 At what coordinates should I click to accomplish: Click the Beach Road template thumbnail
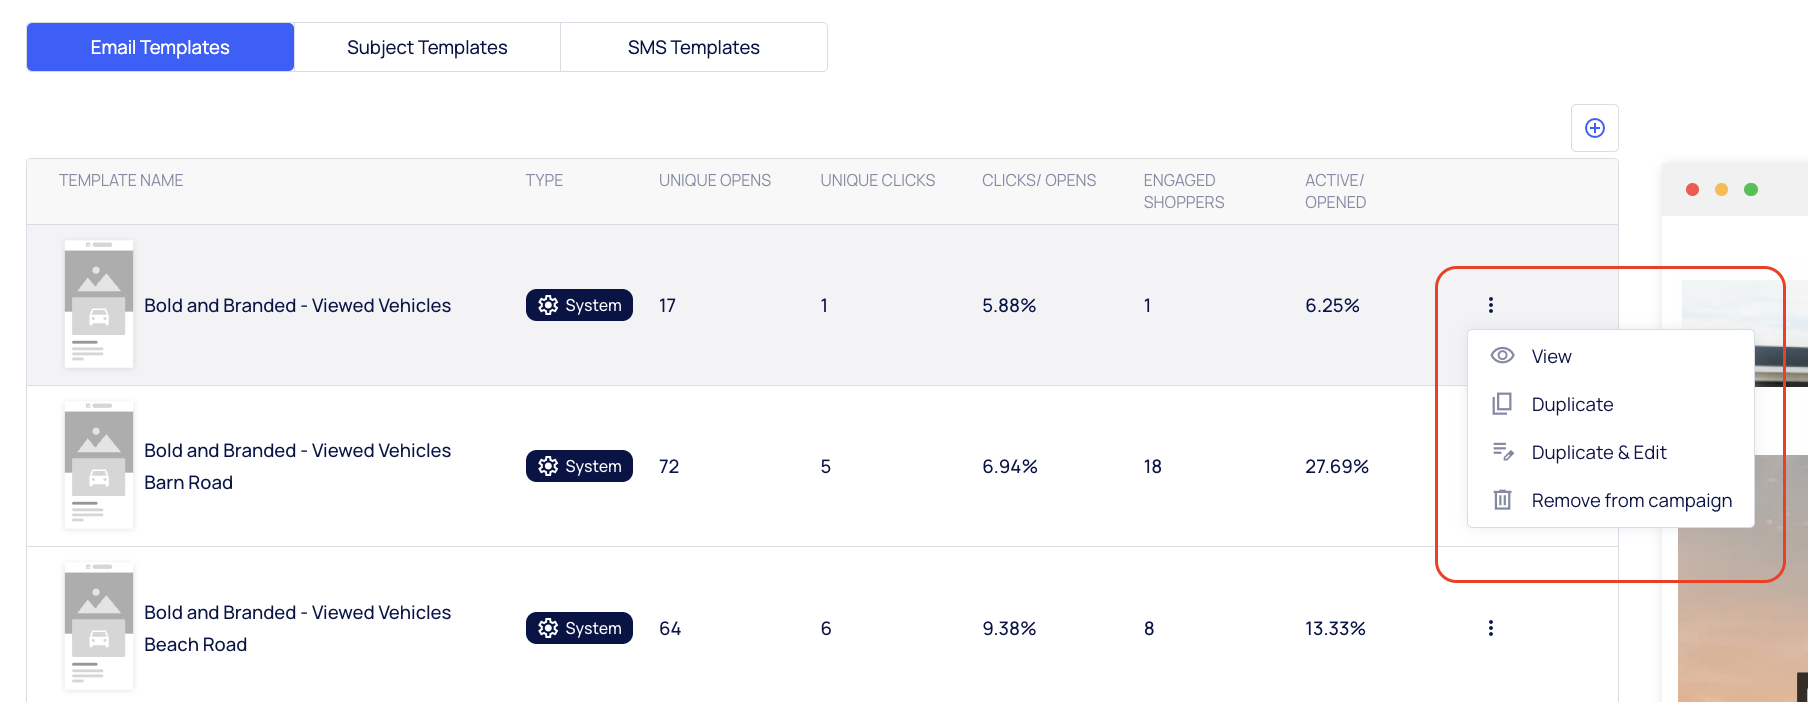99,627
